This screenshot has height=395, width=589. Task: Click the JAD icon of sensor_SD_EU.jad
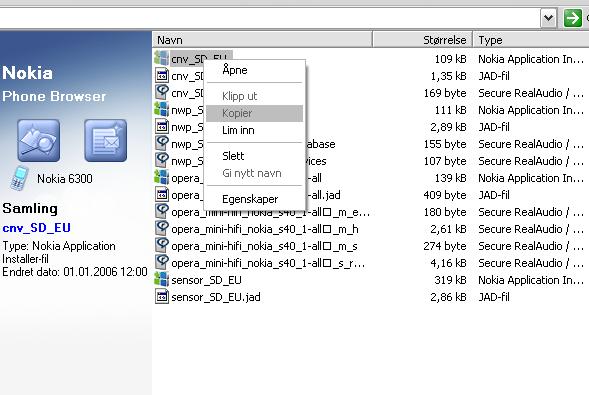[x=162, y=296]
